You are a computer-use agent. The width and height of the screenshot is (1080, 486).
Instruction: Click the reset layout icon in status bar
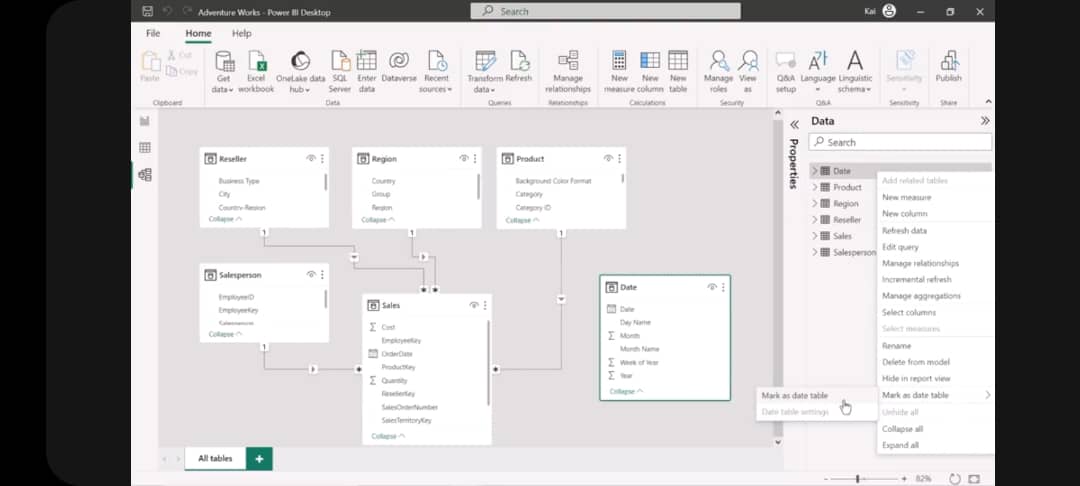[x=955, y=478]
